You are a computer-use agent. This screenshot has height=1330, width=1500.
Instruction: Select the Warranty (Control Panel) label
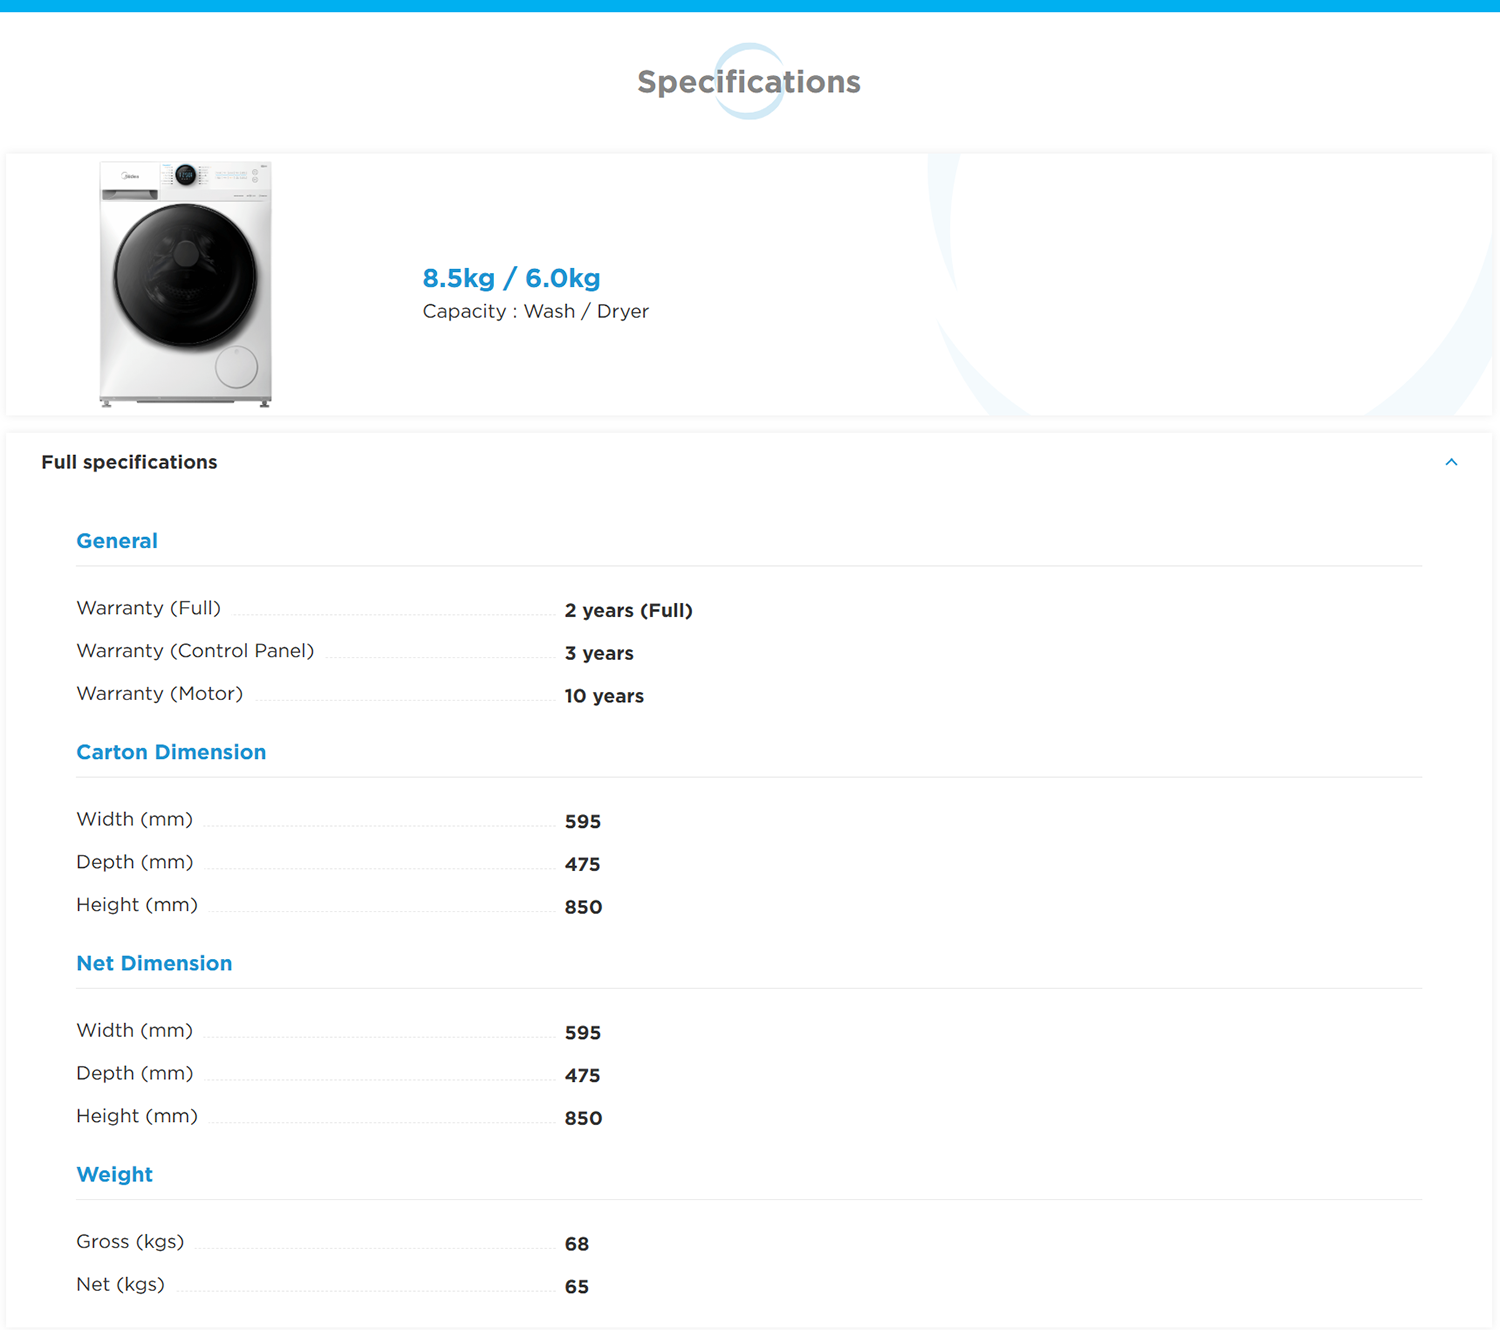click(195, 651)
